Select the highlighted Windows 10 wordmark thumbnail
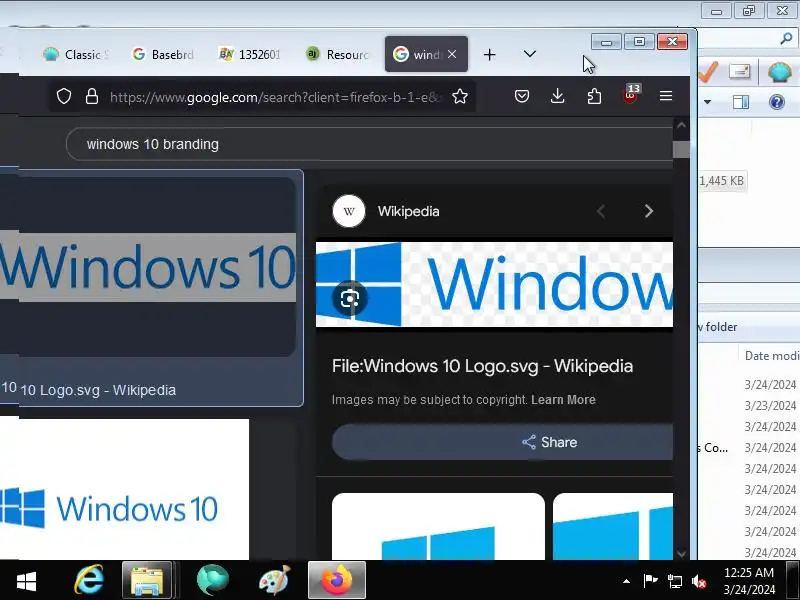Viewport: 800px width, 600px height. pyautogui.click(x=148, y=267)
